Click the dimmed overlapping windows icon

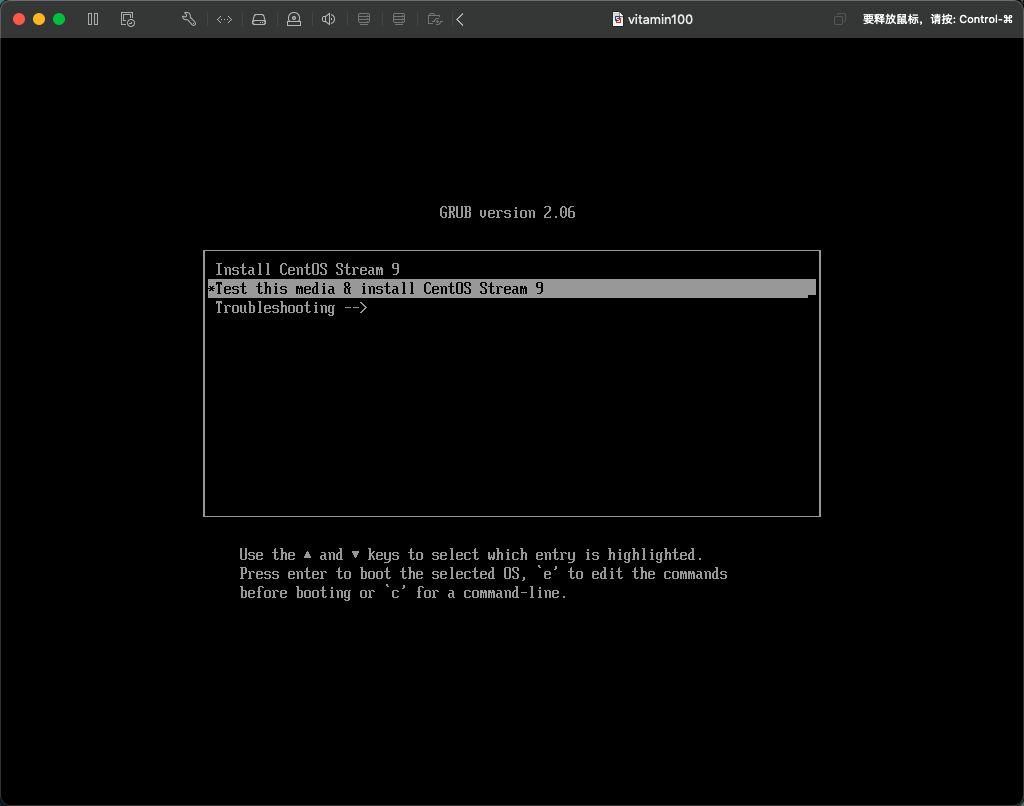840,20
